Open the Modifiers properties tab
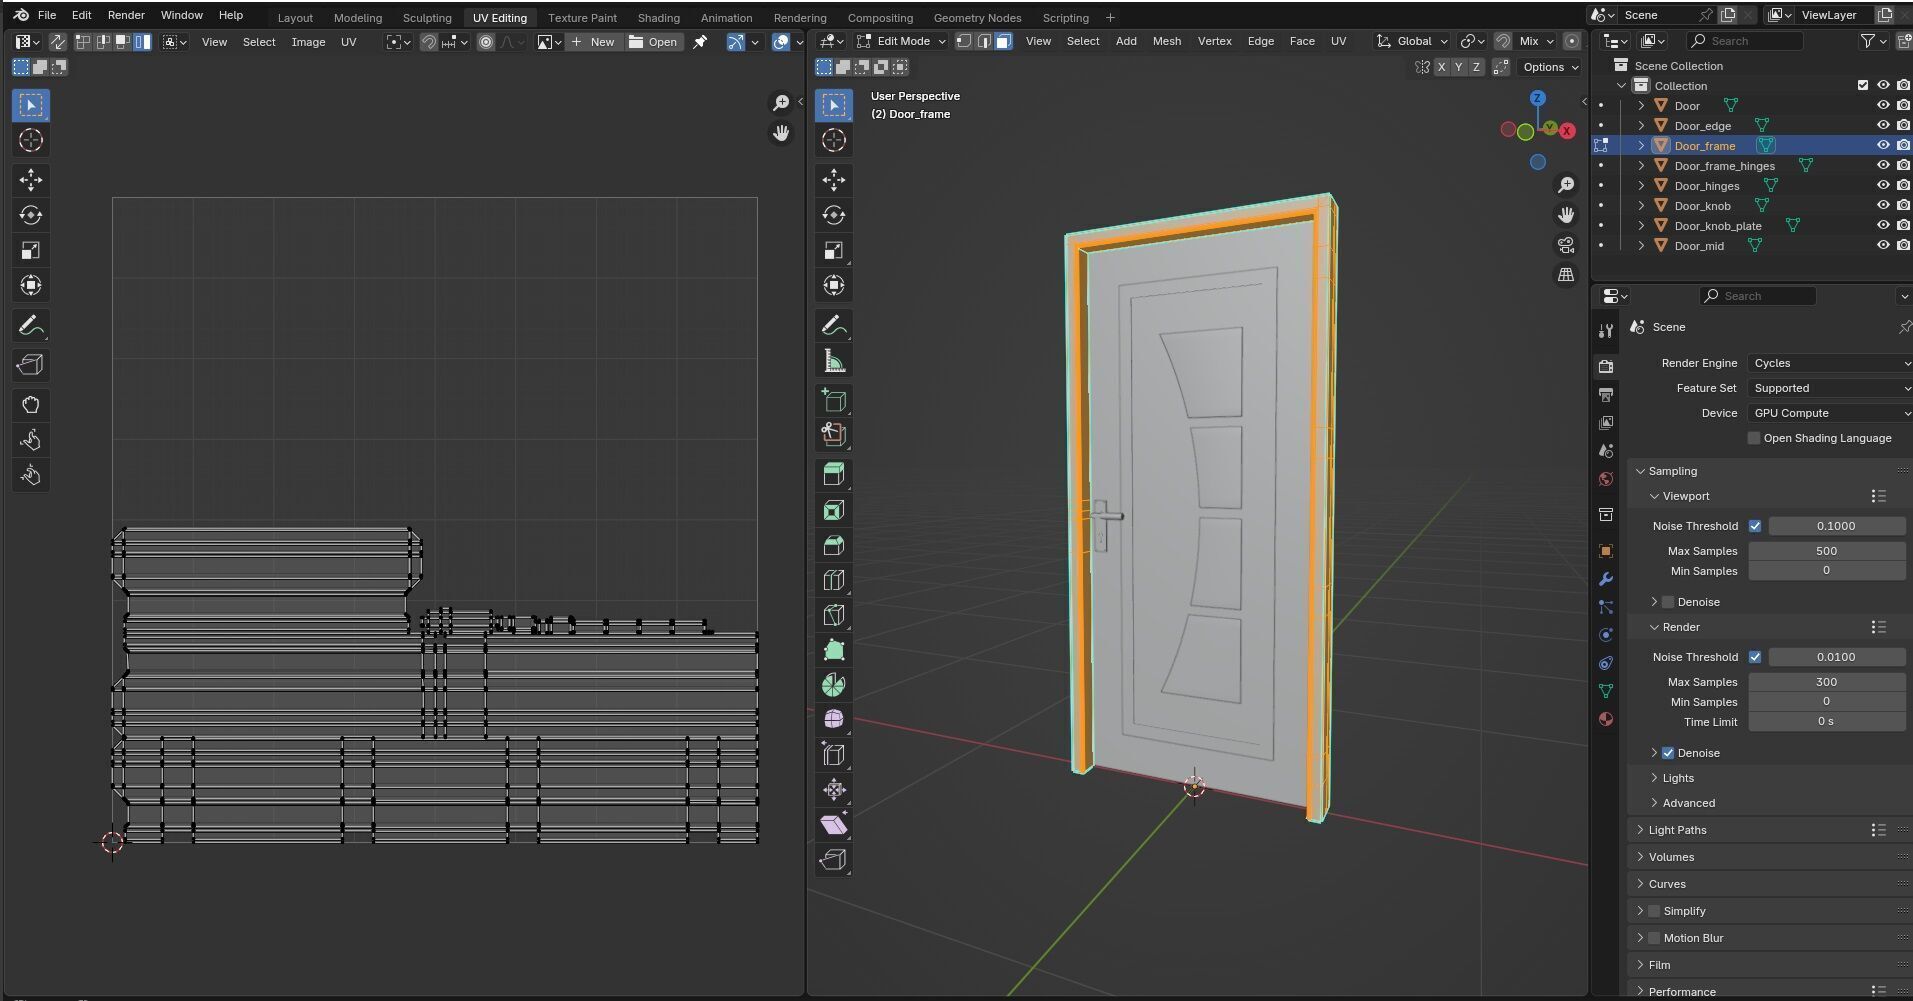The height and width of the screenshot is (1001, 1913). [1606, 579]
